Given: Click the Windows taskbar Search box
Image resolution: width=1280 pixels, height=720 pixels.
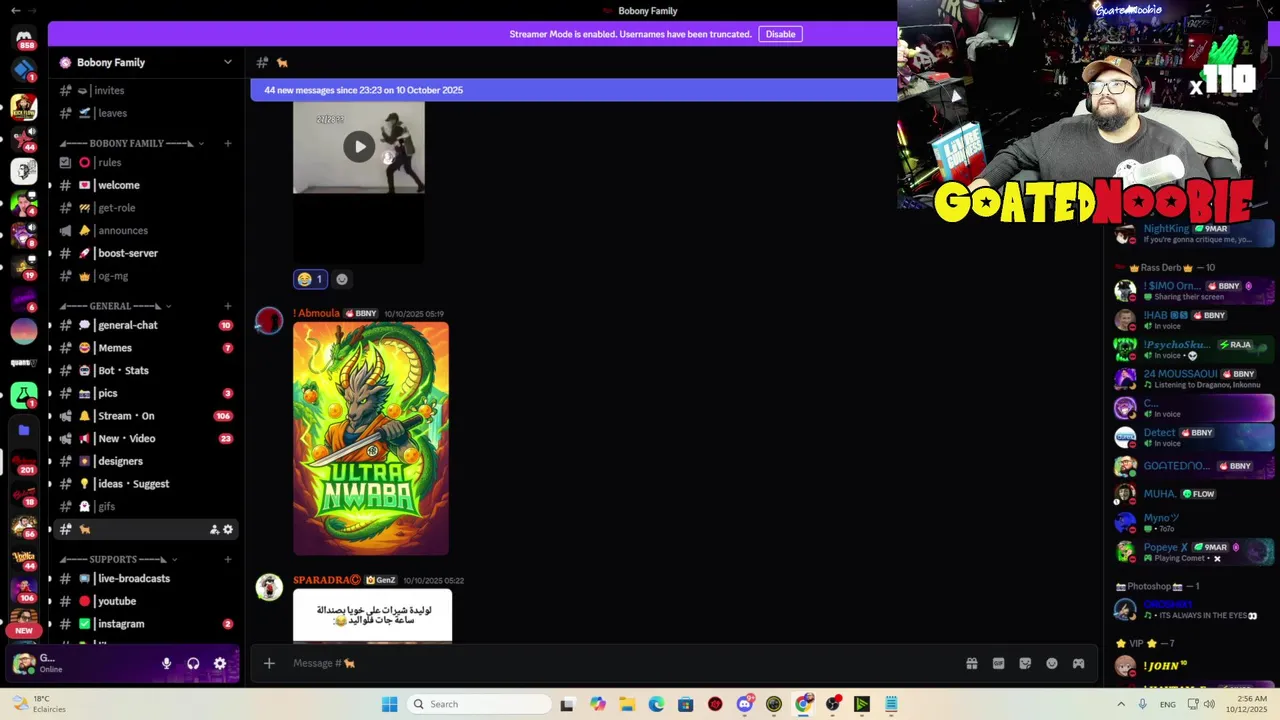Looking at the screenshot, I should [481, 704].
